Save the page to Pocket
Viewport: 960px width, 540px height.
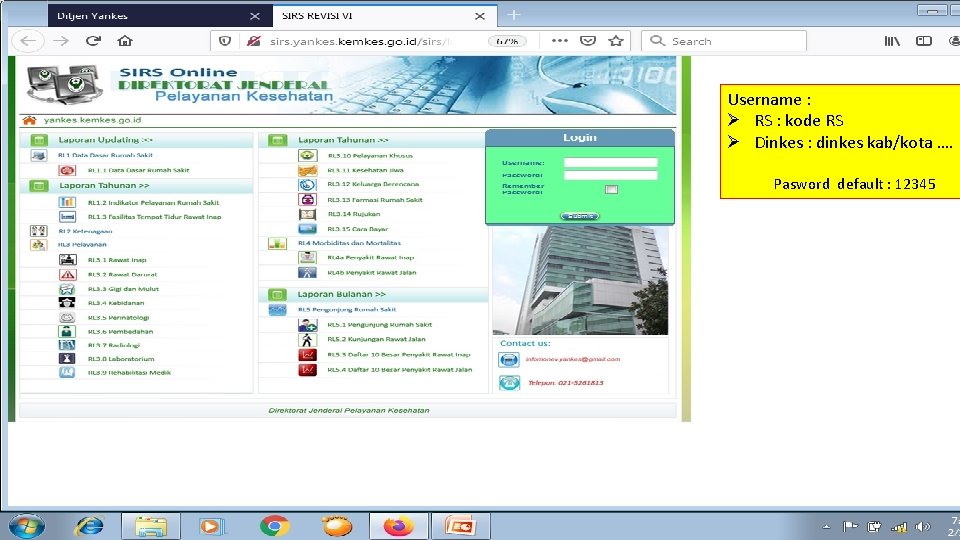click(588, 41)
